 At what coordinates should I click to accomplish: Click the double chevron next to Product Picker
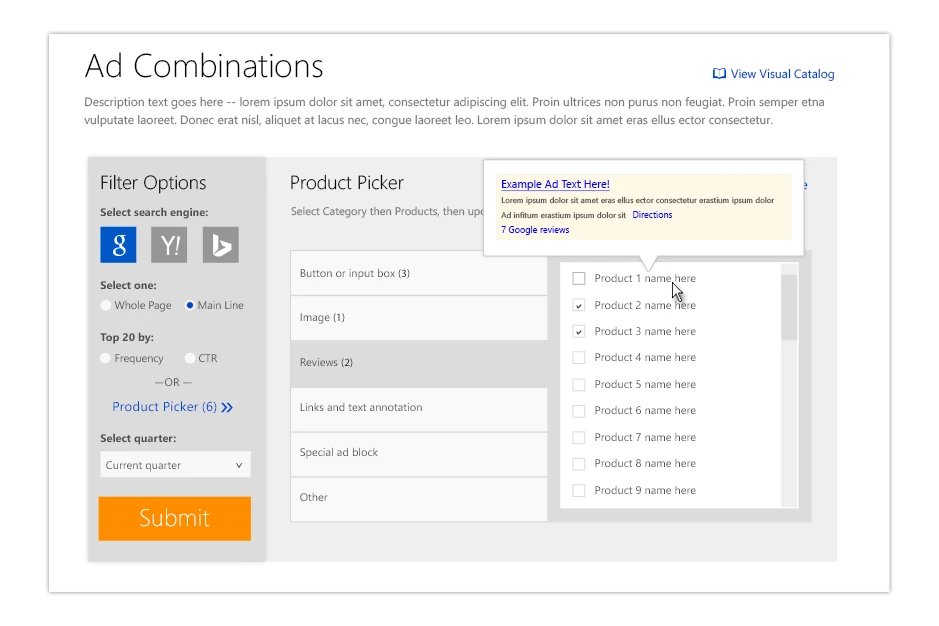(x=227, y=407)
